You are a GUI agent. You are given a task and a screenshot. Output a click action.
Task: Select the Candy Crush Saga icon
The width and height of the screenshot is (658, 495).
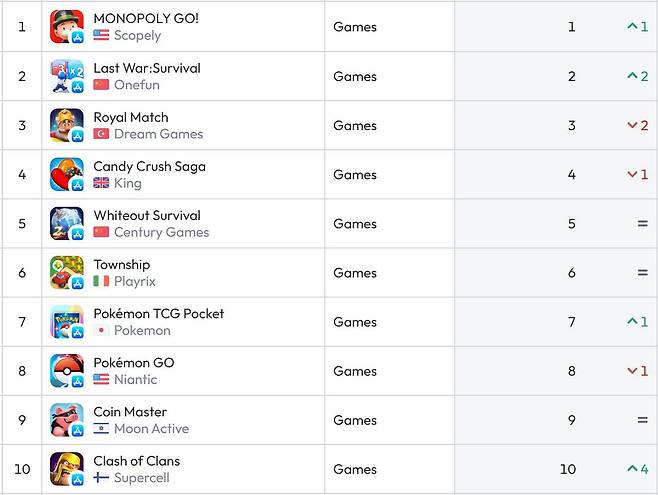67,174
